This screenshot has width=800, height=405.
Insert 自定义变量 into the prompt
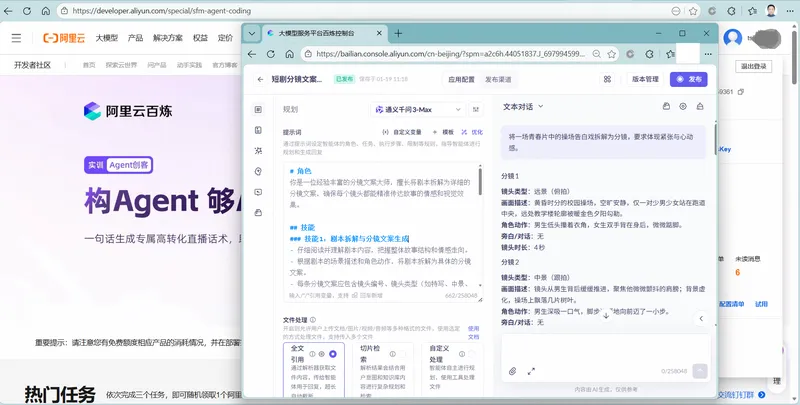(402, 132)
